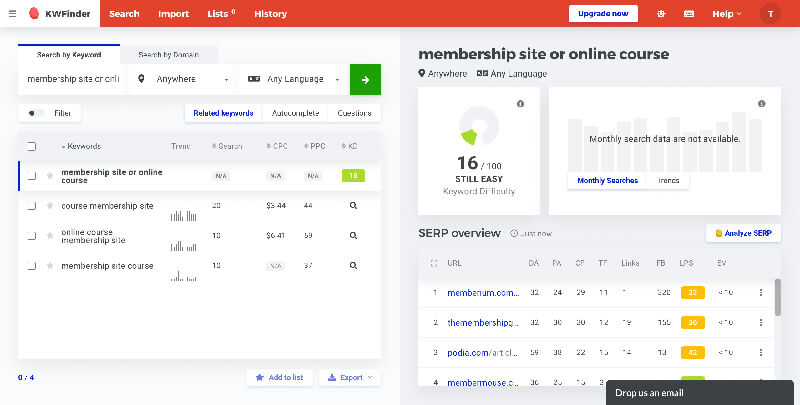Click the green KD badge 16
The image size is (800, 405).
point(353,176)
